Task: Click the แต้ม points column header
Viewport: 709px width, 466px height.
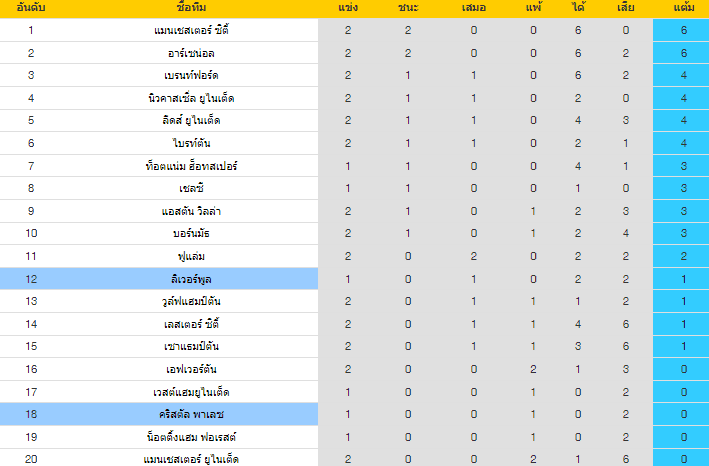Action: pos(683,7)
